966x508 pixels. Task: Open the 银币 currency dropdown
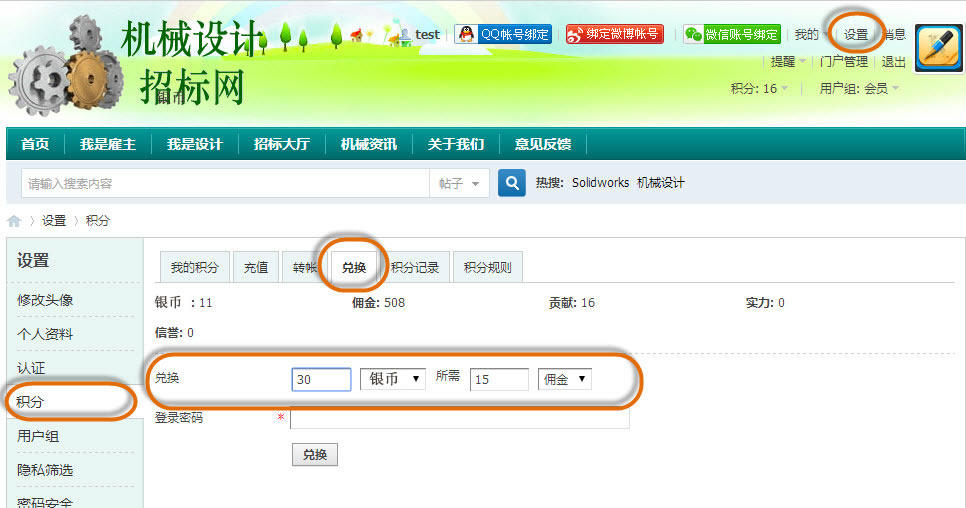tap(392, 379)
